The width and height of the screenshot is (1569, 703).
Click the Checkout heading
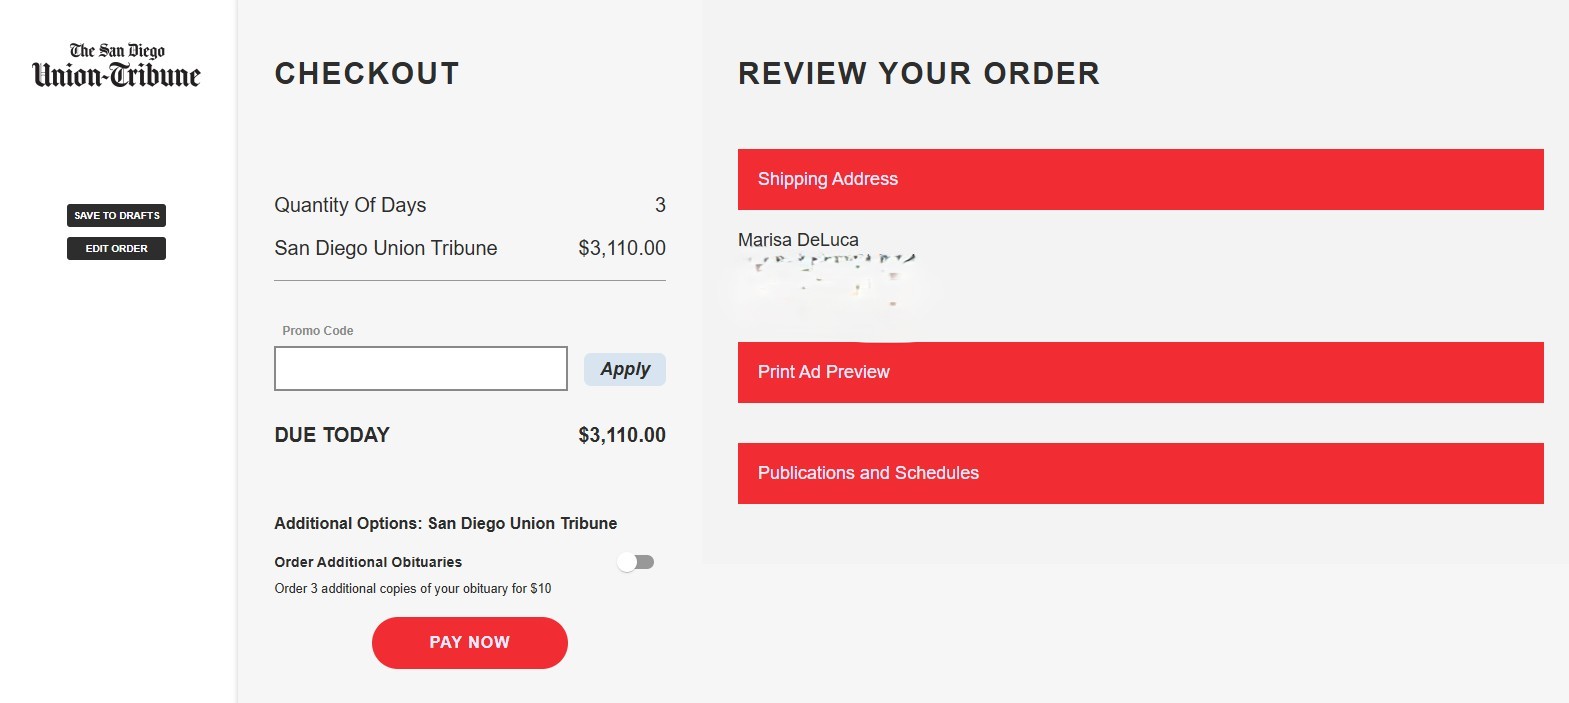coord(367,73)
